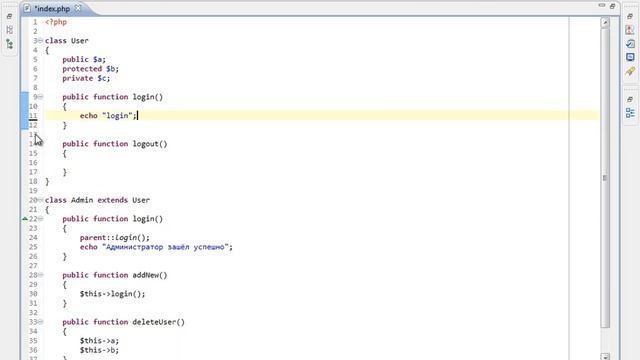Click line number 19 in the gutter
Screen dimensions: 640x360
(x=33, y=191)
